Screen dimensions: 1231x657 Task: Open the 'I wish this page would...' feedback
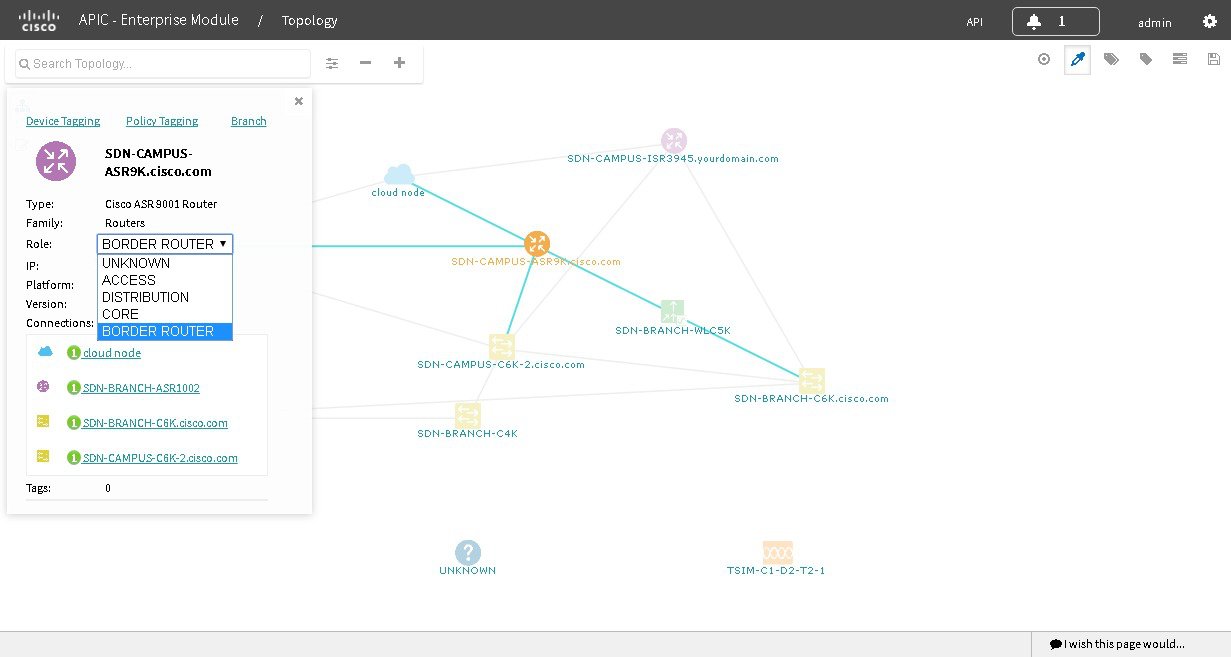(1117, 644)
